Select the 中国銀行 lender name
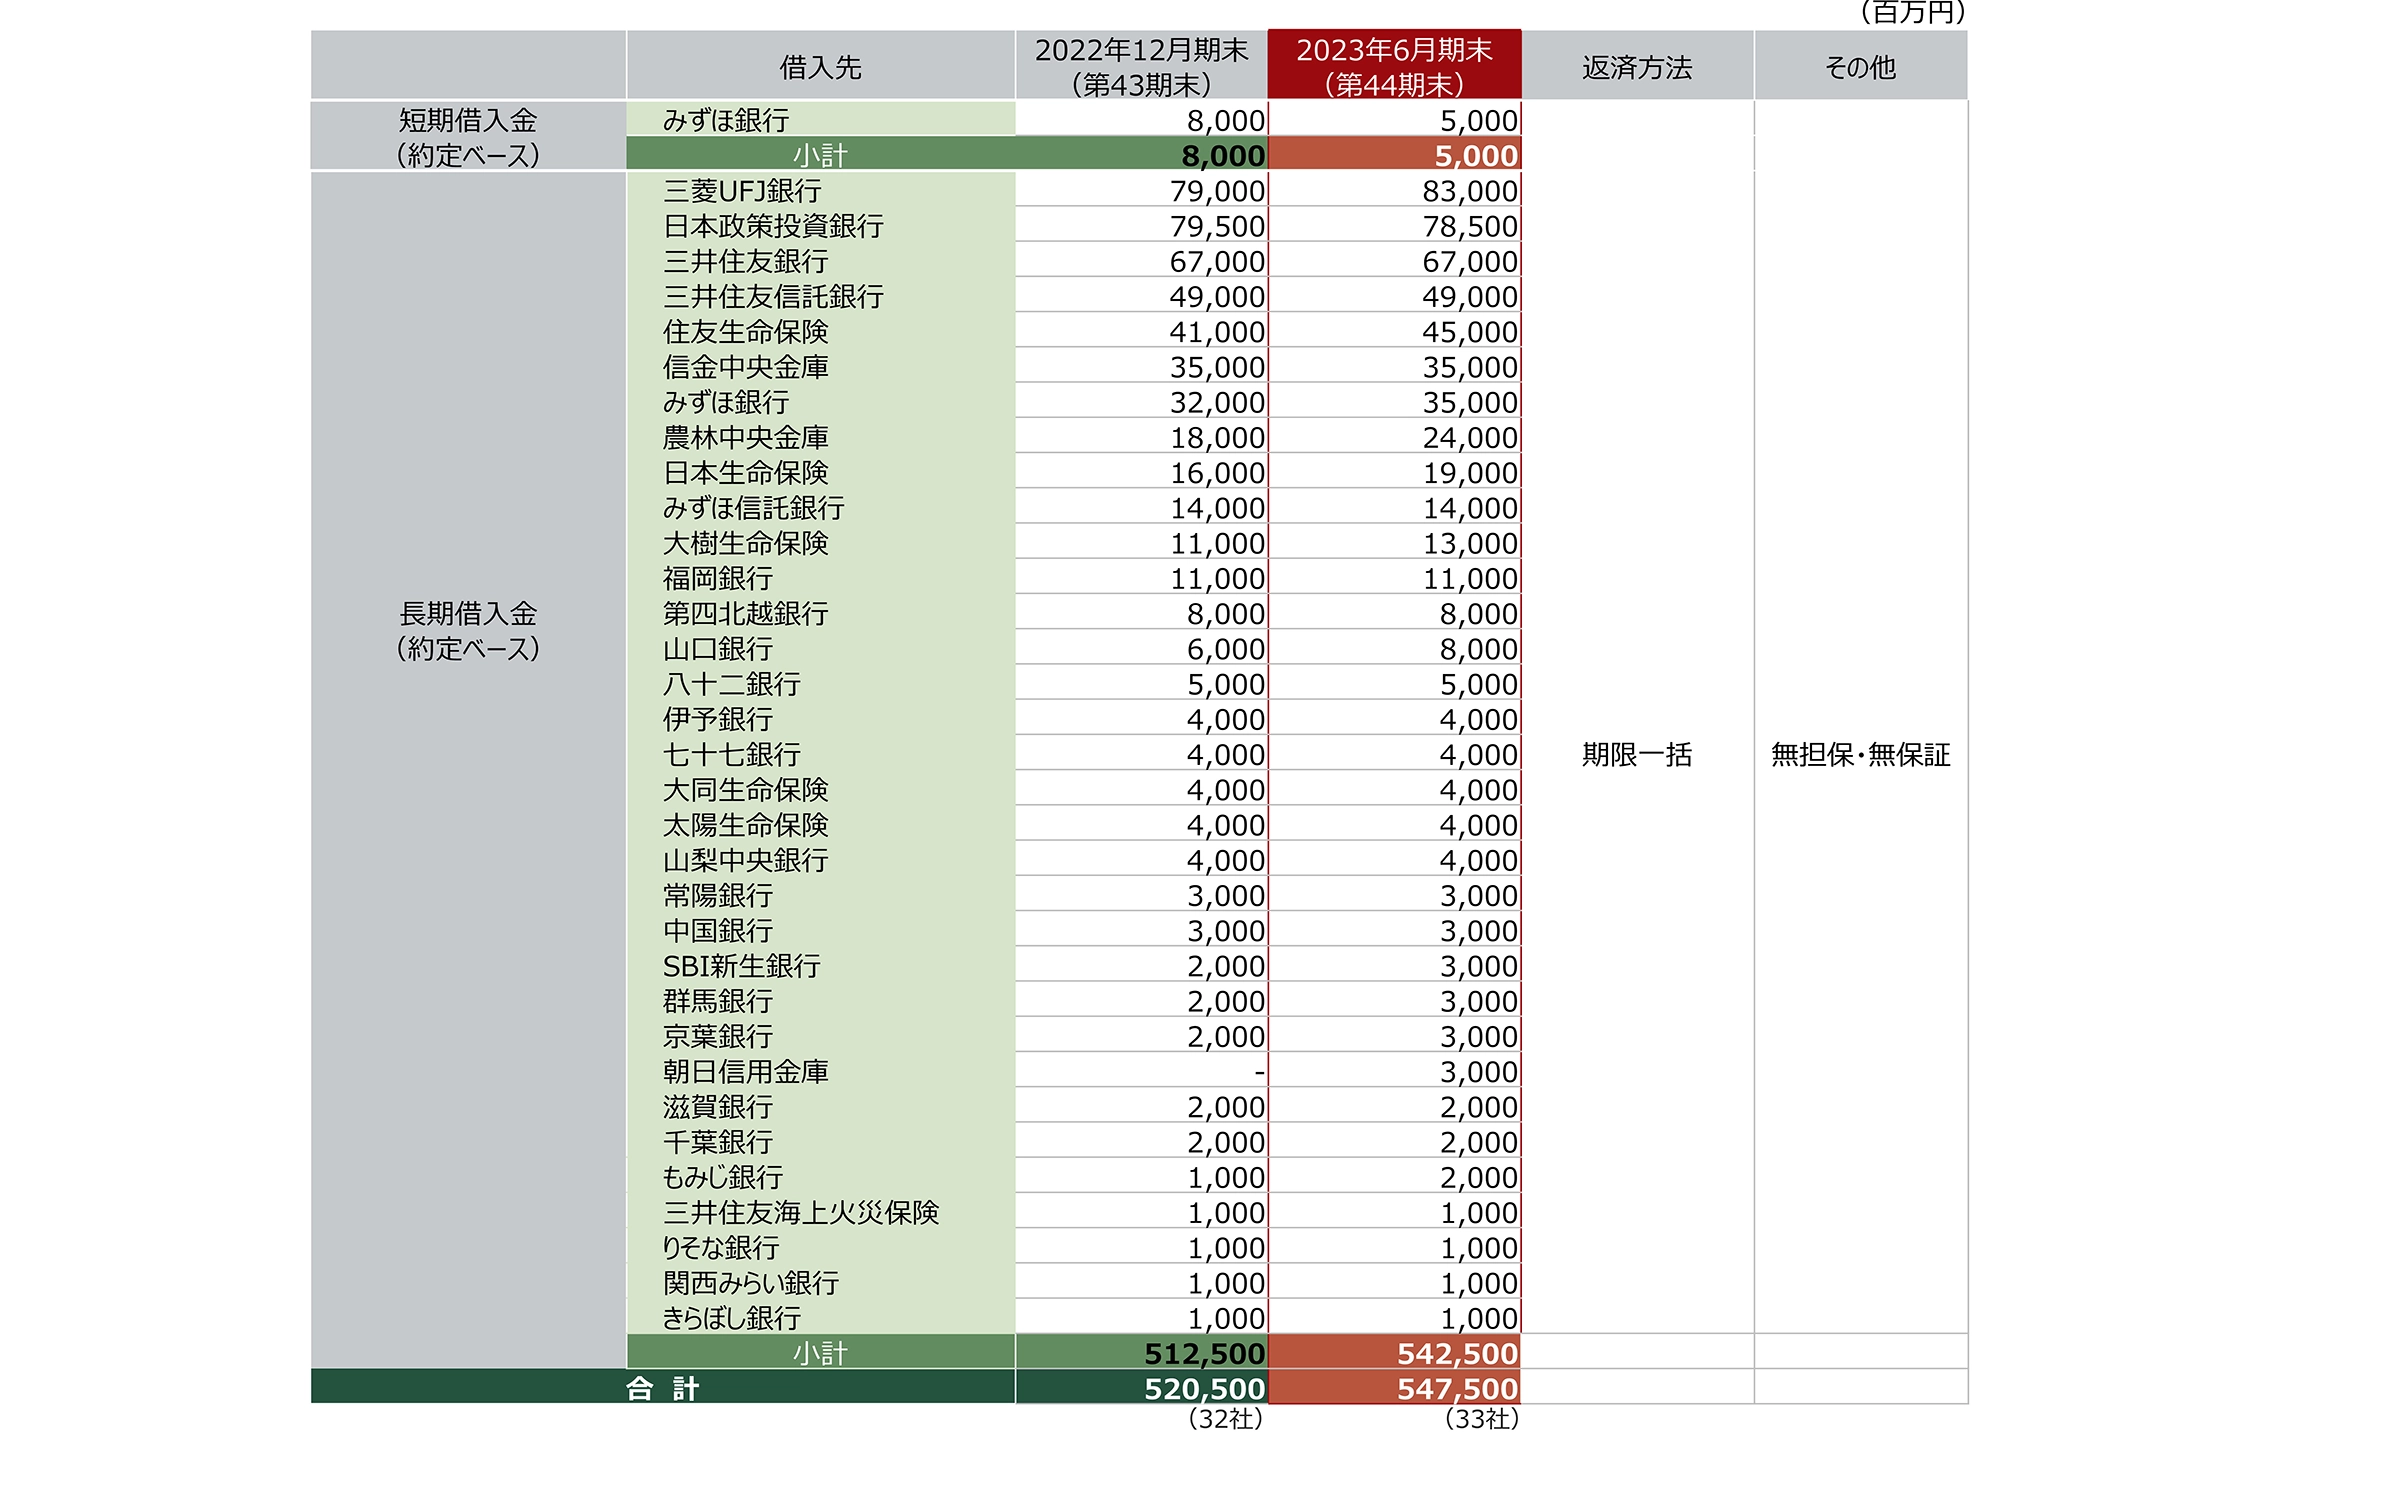The image size is (2400, 1494). coord(718,931)
